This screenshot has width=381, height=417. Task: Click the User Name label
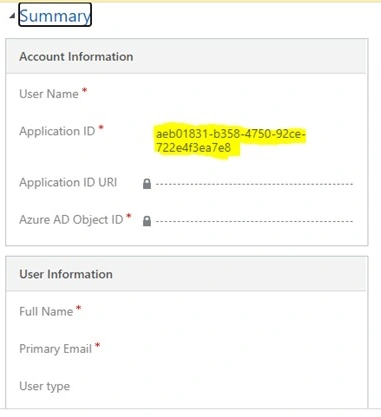point(49,94)
